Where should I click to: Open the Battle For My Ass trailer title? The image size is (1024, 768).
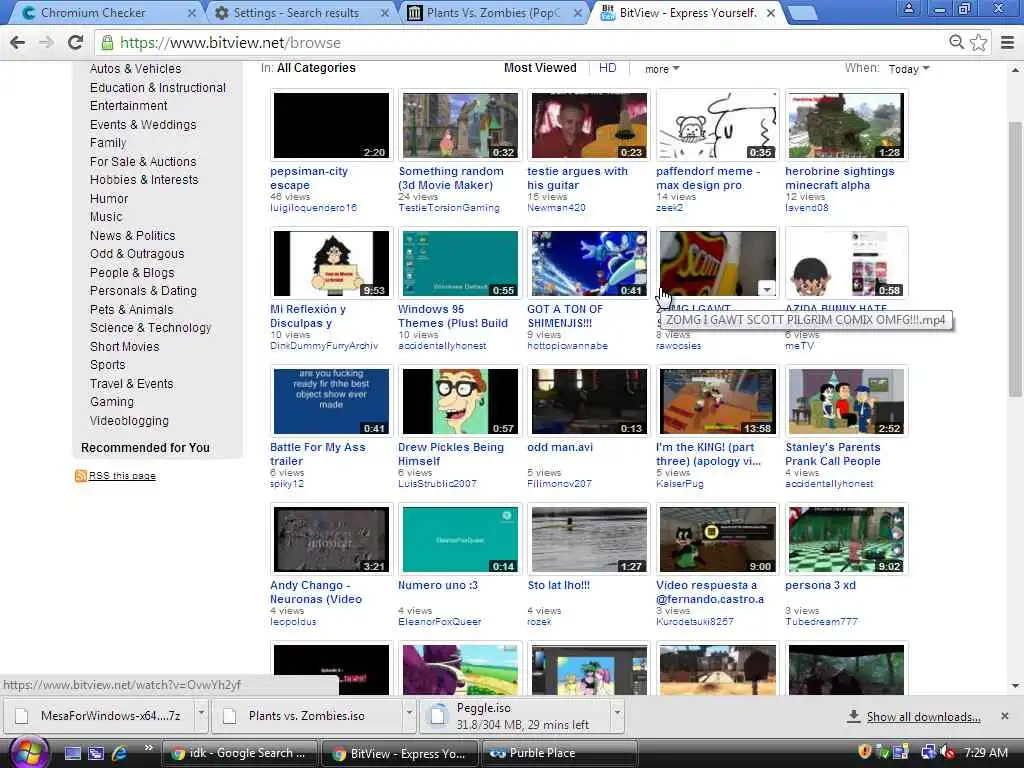pos(317,454)
